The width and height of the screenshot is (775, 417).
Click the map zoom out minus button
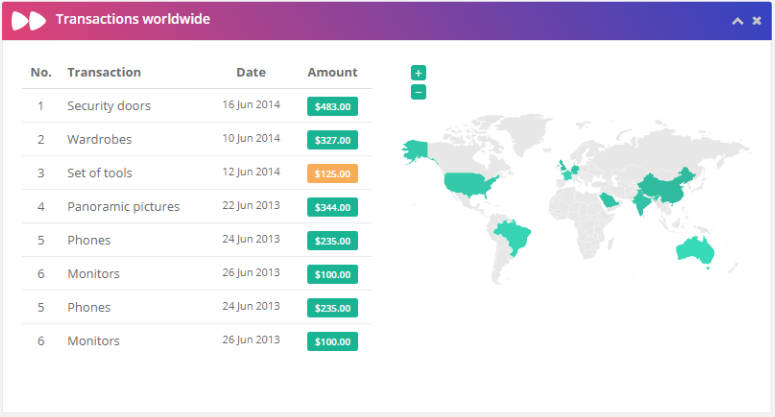point(418,92)
